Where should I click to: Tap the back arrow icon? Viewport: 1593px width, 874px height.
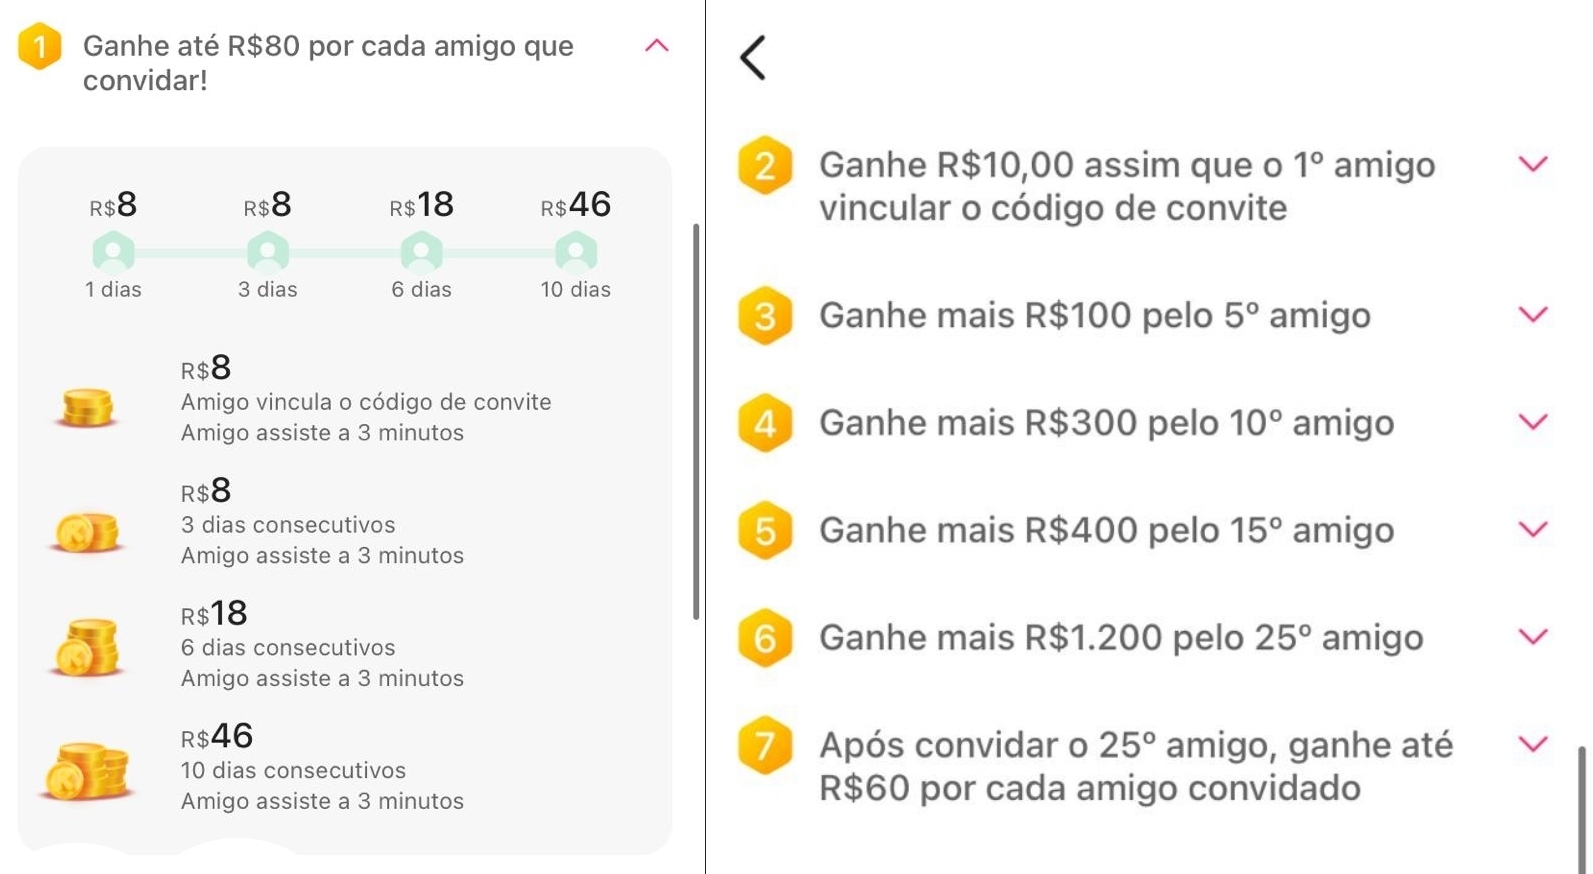coord(753,57)
